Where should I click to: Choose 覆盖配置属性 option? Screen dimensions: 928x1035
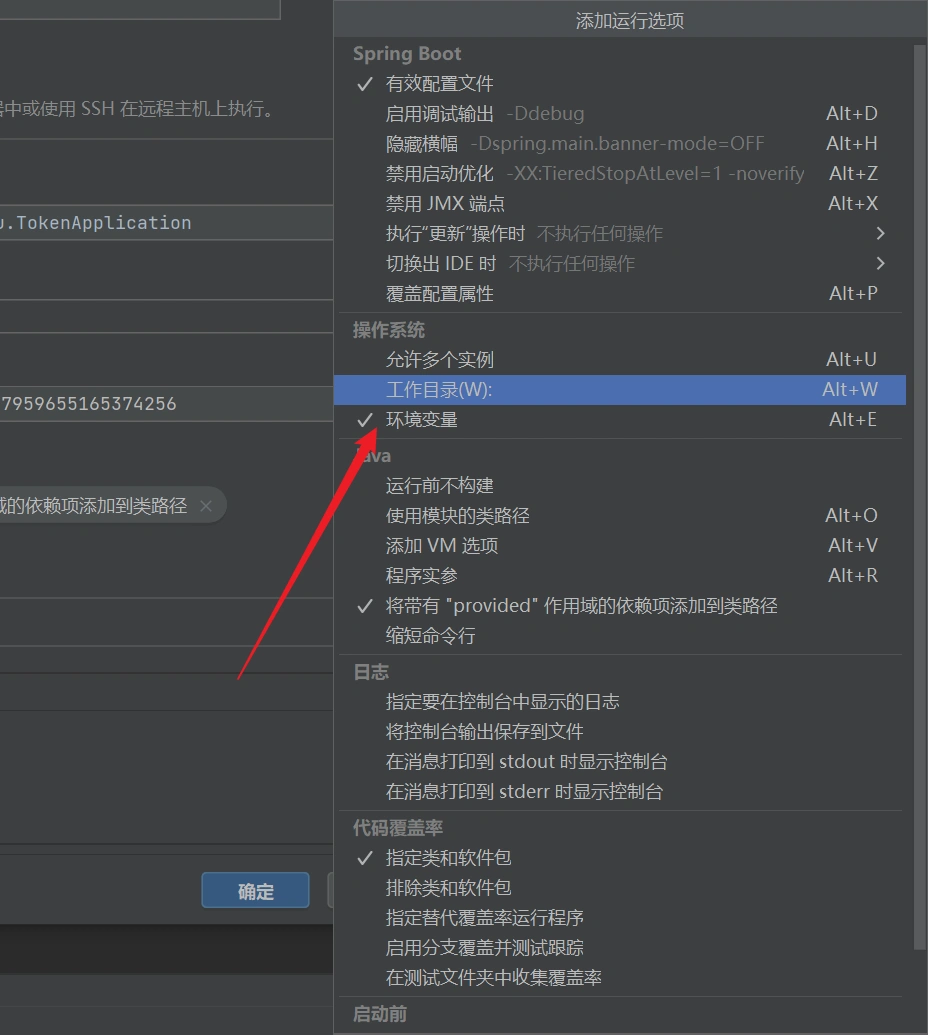pos(439,294)
